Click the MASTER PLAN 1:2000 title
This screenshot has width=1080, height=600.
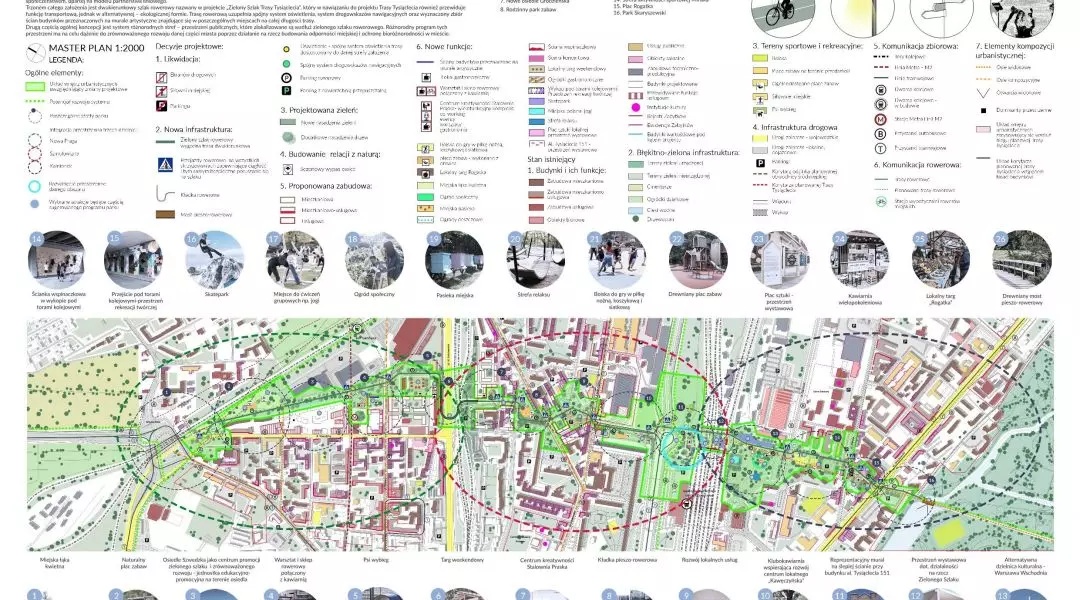[x=96, y=48]
